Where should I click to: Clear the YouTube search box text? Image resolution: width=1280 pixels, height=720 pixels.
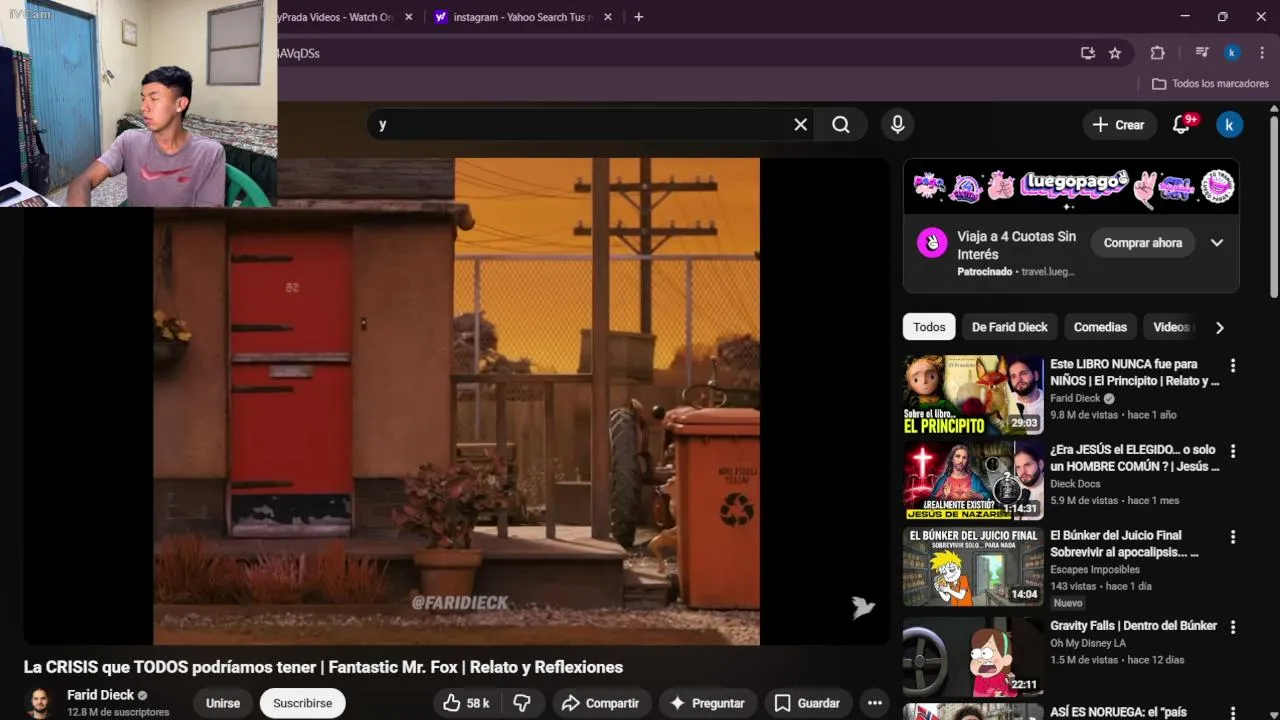click(800, 124)
